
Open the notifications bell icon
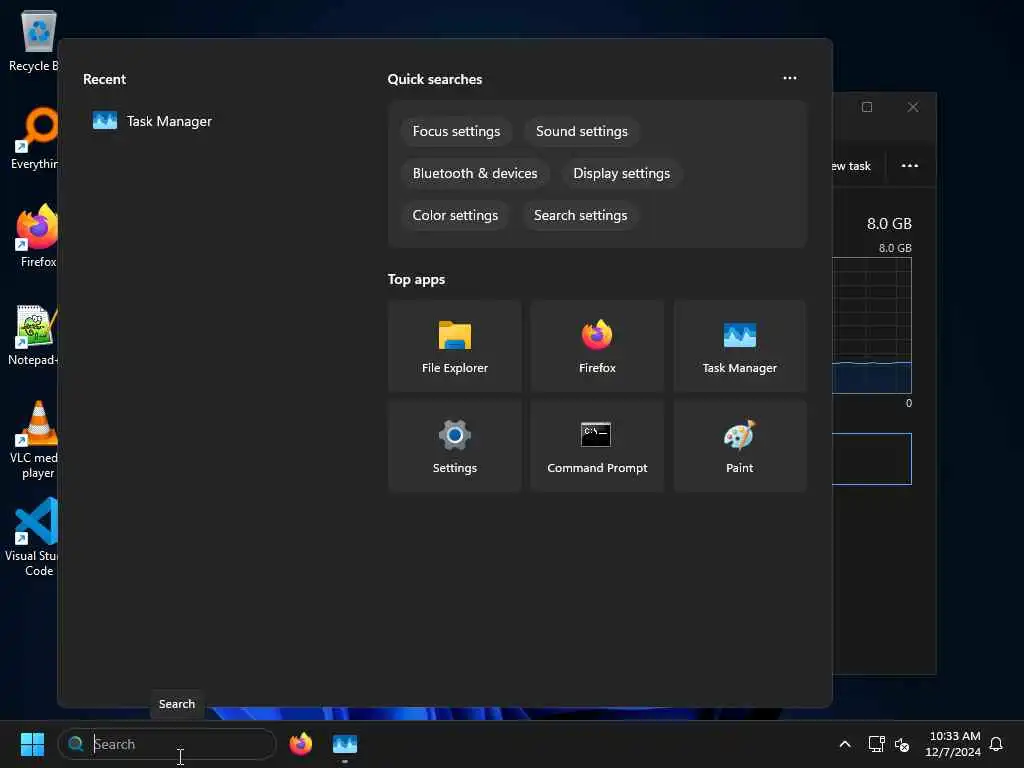(996, 744)
